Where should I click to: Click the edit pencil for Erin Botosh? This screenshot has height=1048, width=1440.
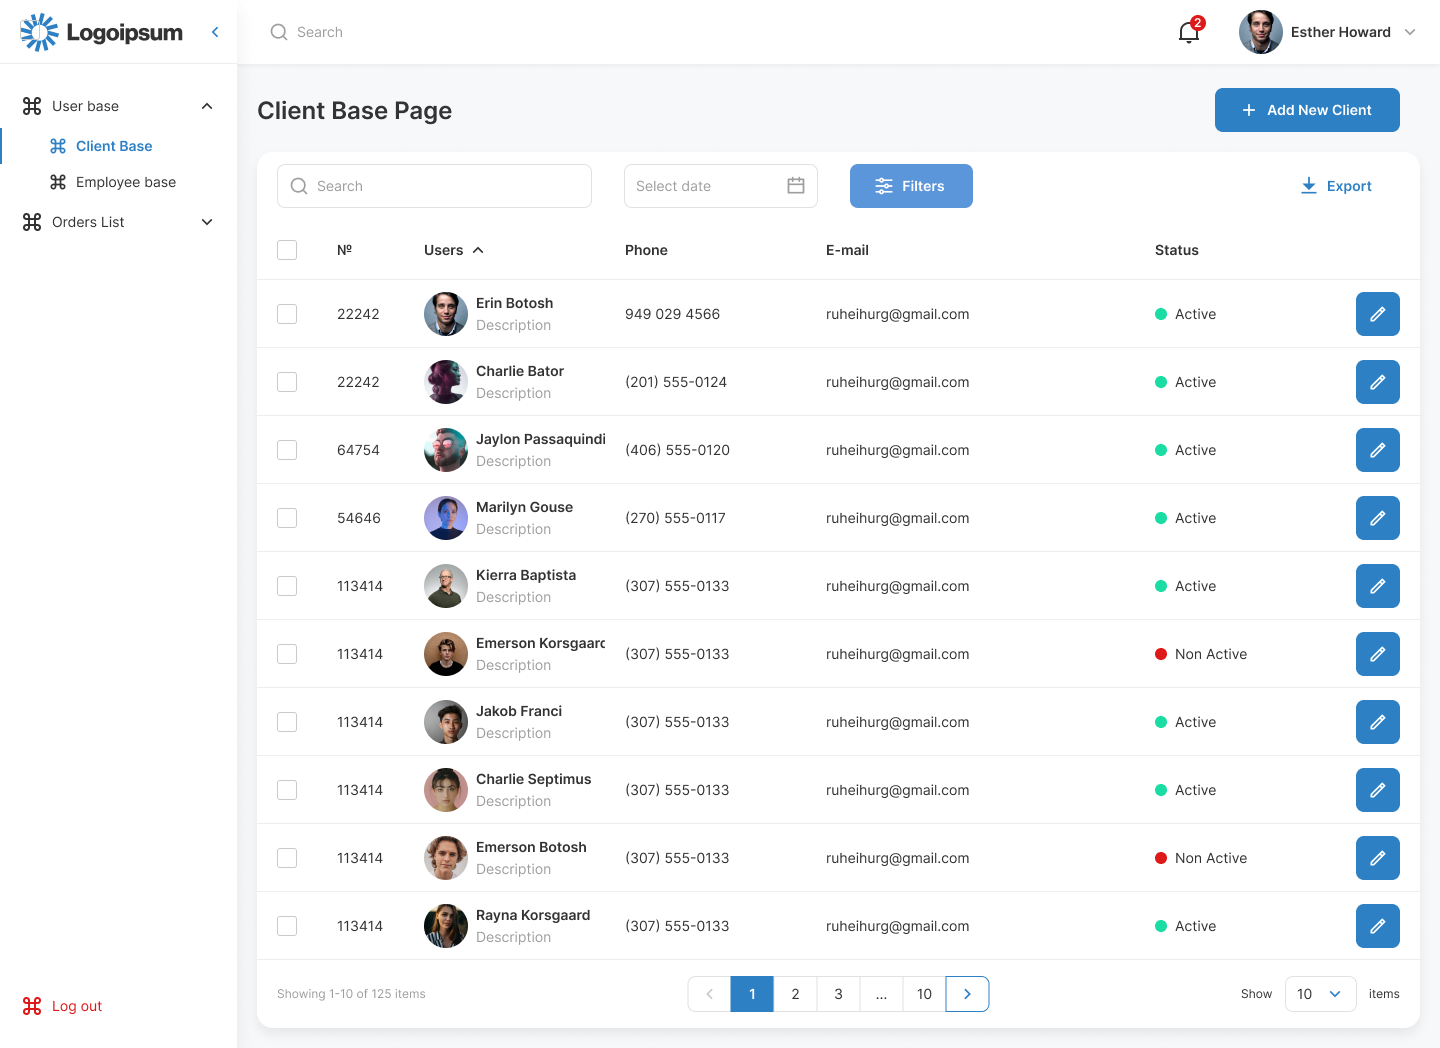click(x=1377, y=314)
